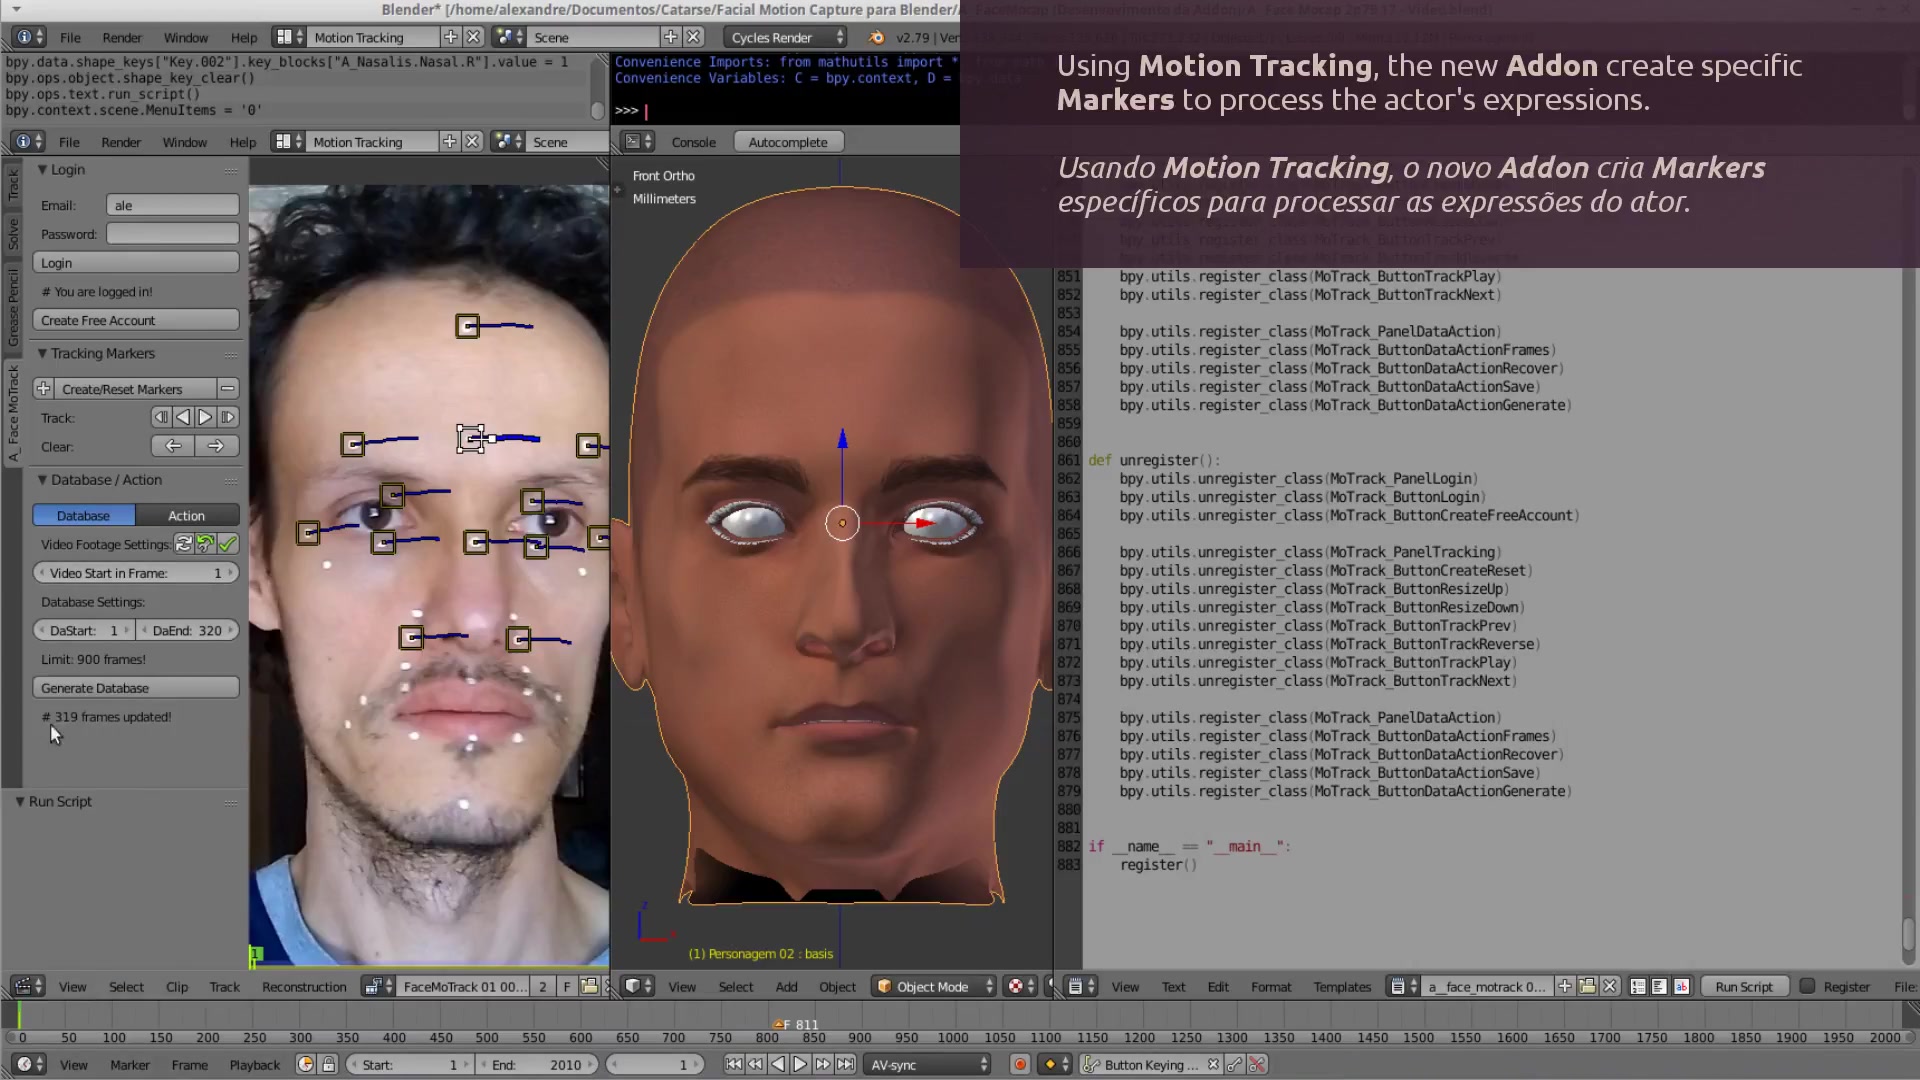
Task: Click the Generate Database button
Action: click(135, 687)
